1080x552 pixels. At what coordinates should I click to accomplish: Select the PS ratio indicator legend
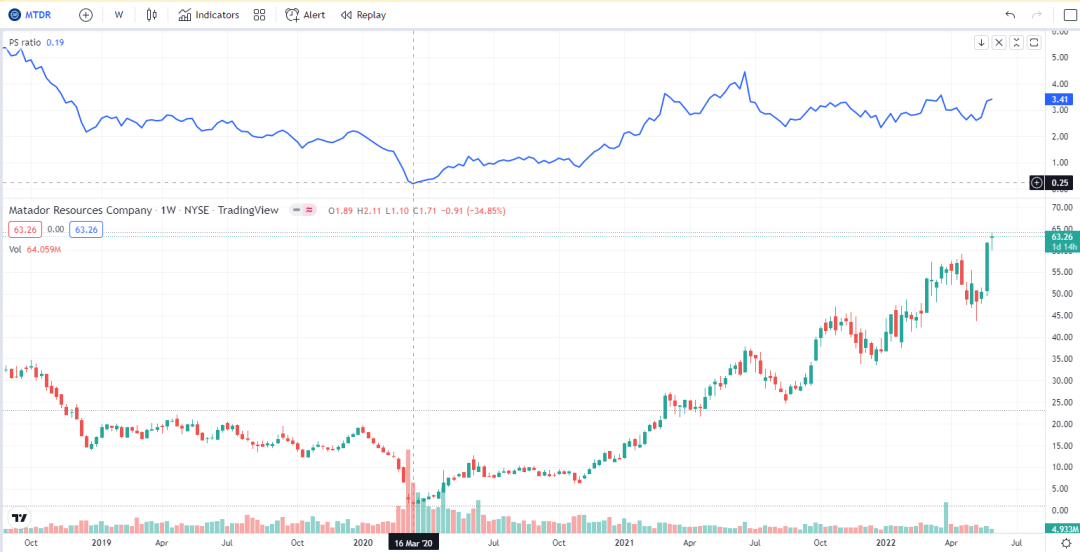25,43
